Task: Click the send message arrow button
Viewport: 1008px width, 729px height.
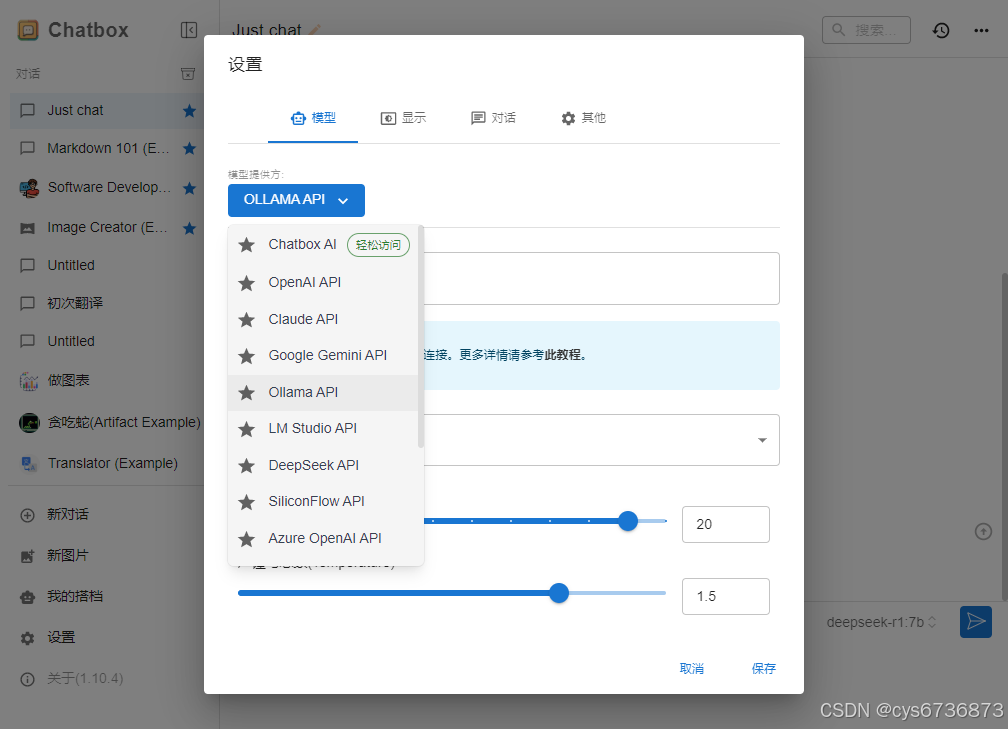Action: (976, 622)
